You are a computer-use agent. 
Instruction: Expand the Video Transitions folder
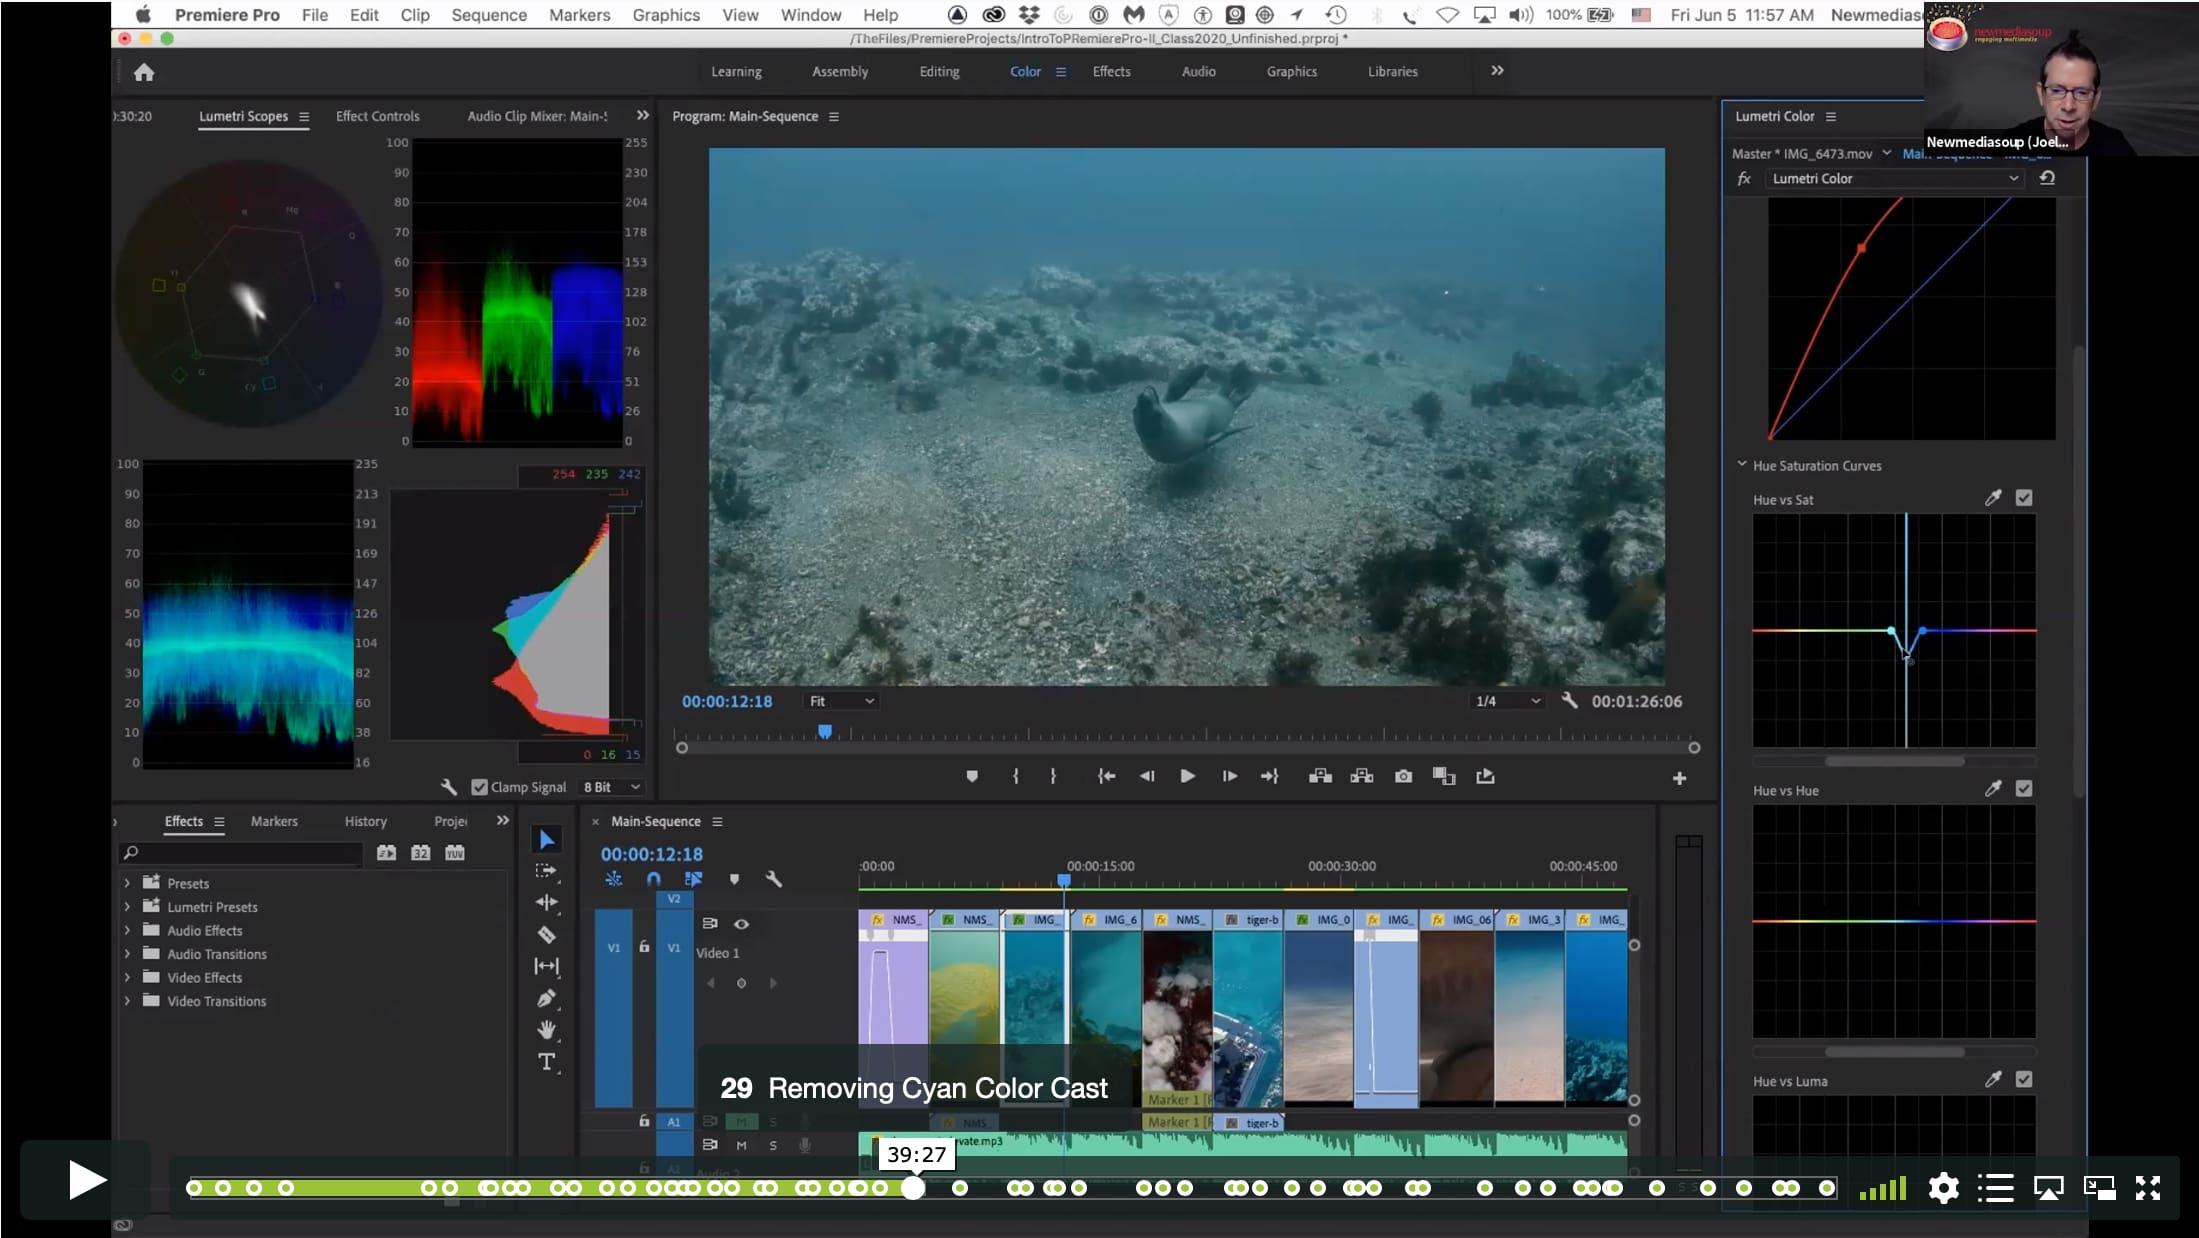127,1001
